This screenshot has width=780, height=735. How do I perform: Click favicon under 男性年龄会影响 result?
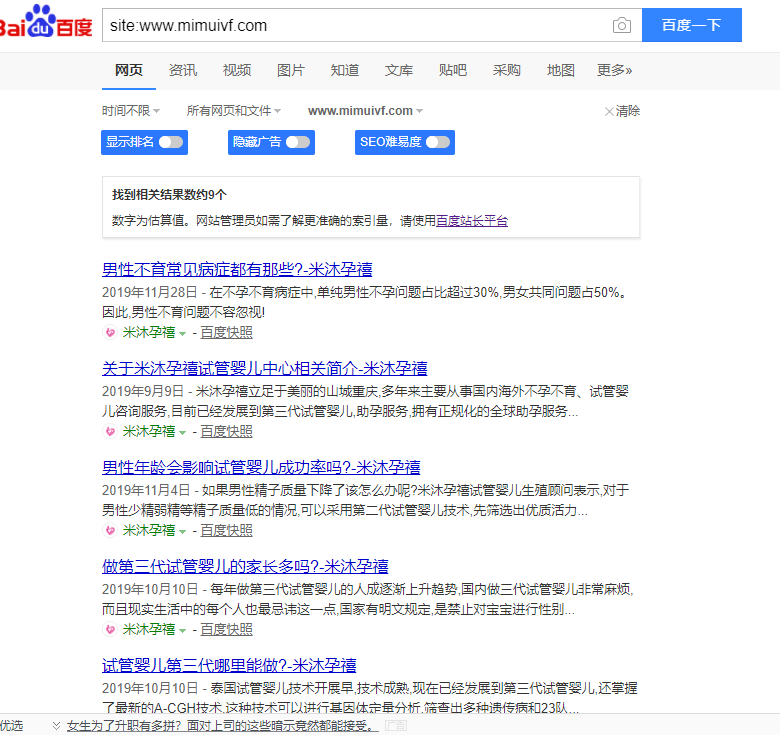click(110, 530)
